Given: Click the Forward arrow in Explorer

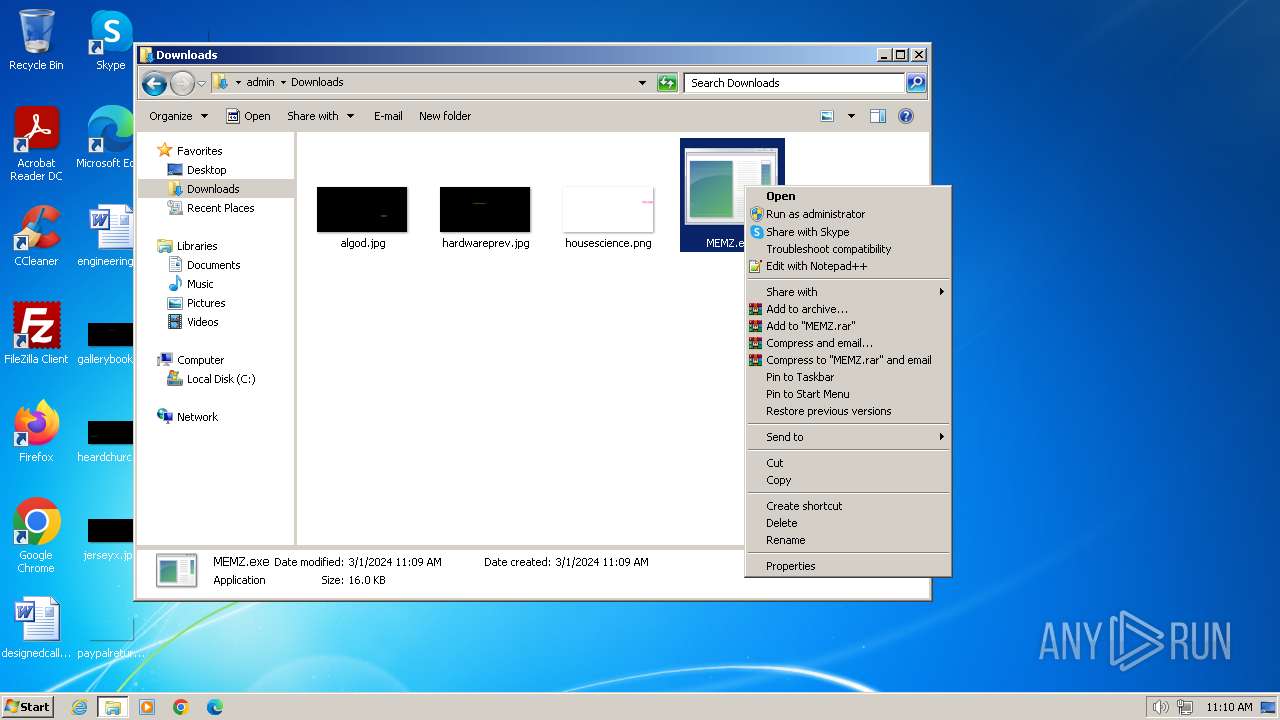Looking at the screenshot, I should point(182,83).
